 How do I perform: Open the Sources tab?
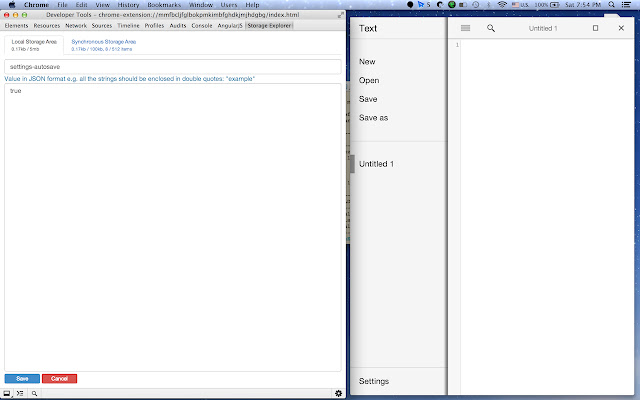pos(102,25)
